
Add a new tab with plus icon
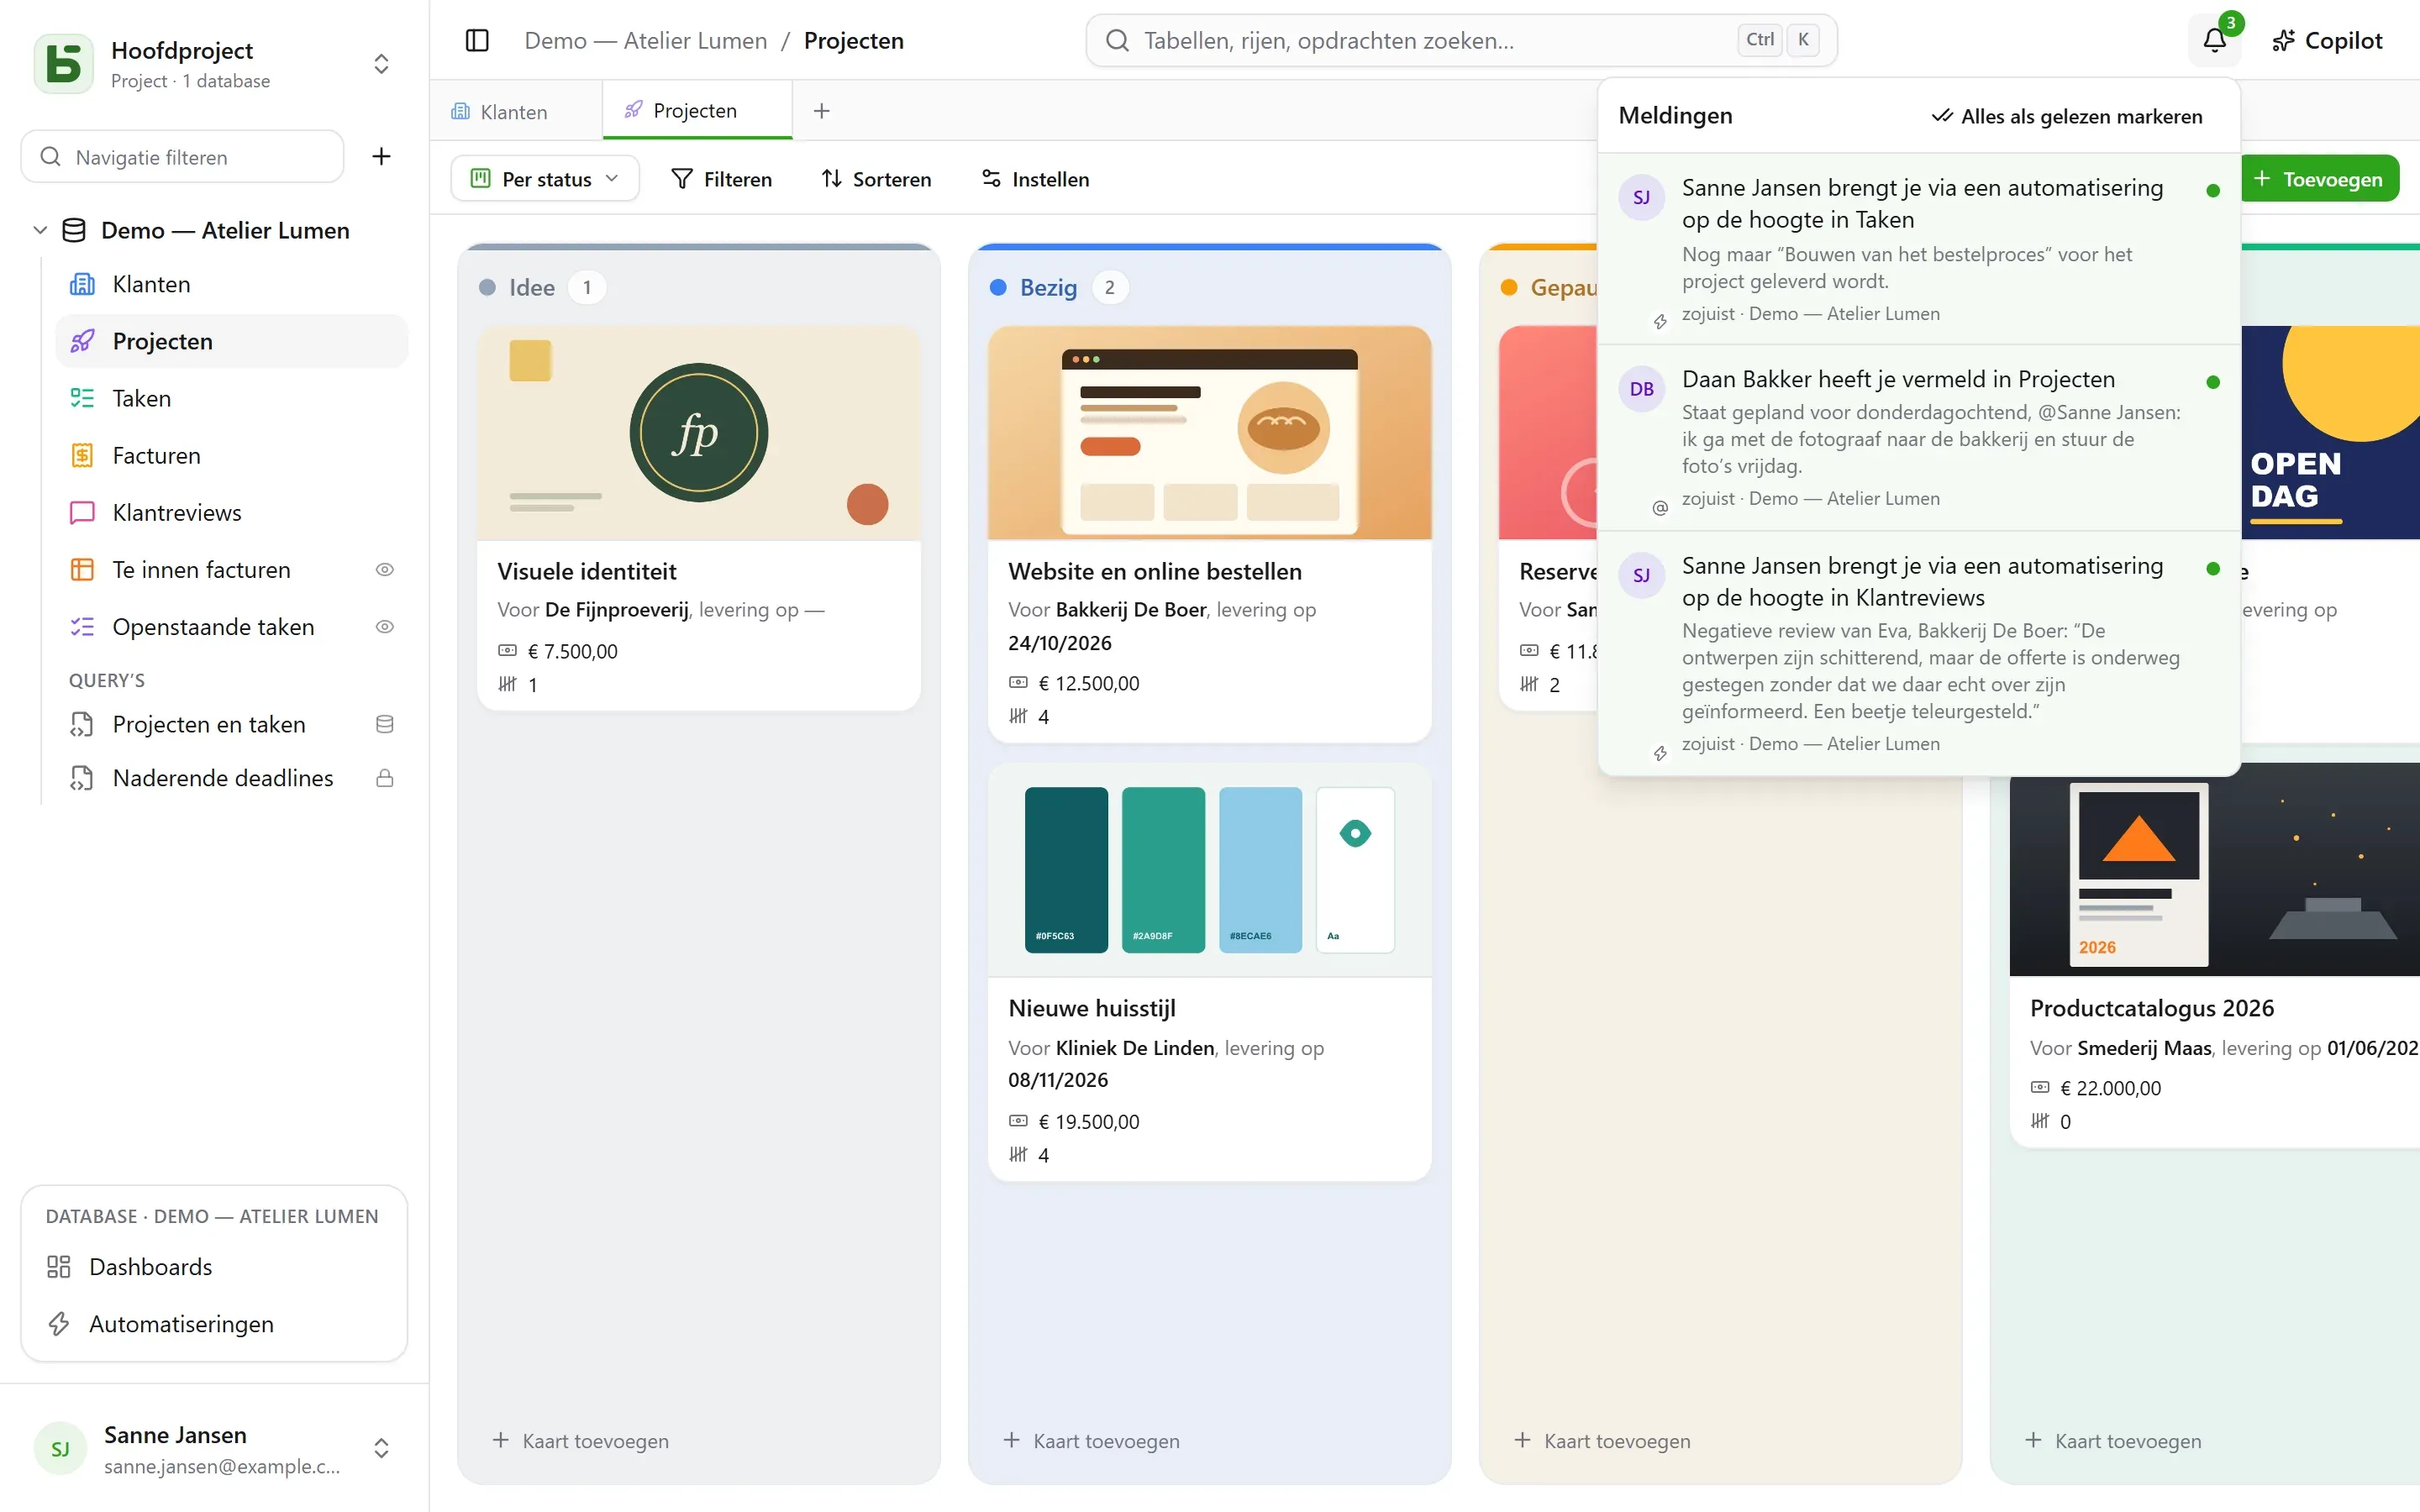[821, 111]
